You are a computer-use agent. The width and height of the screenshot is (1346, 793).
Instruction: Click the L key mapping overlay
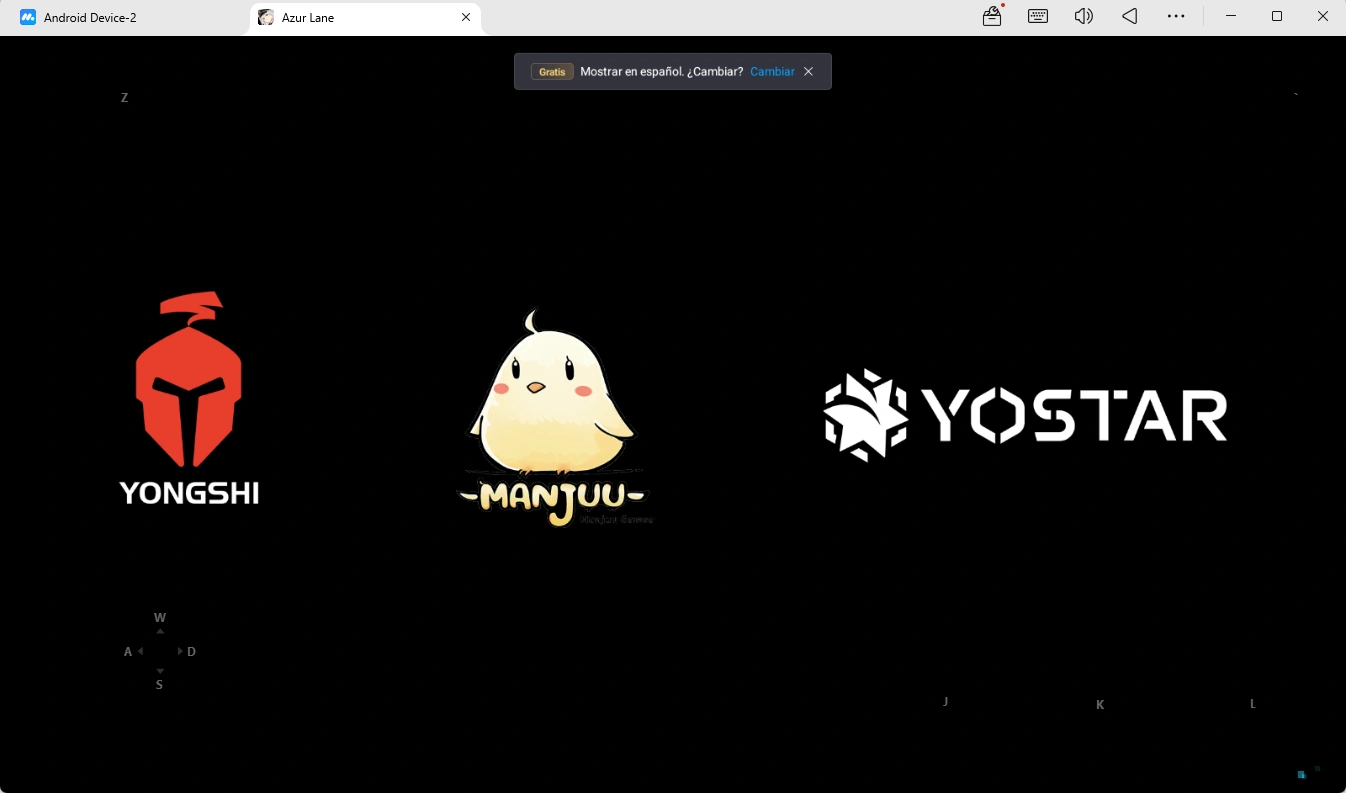pos(1252,704)
